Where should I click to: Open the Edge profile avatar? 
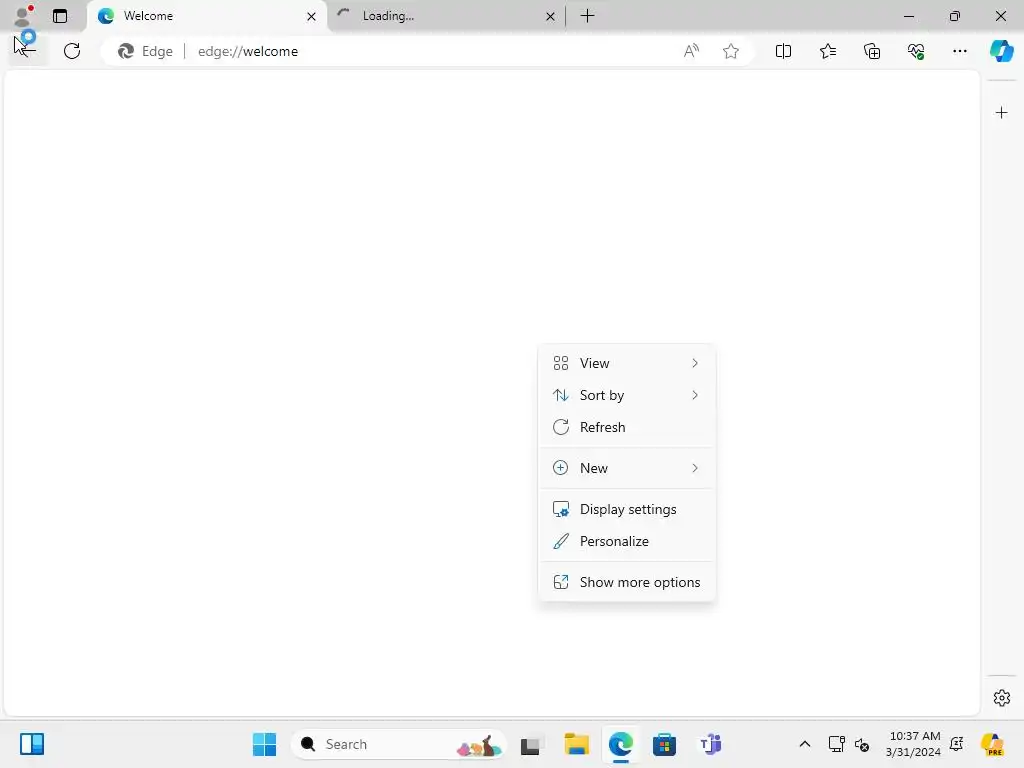pyautogui.click(x=23, y=16)
